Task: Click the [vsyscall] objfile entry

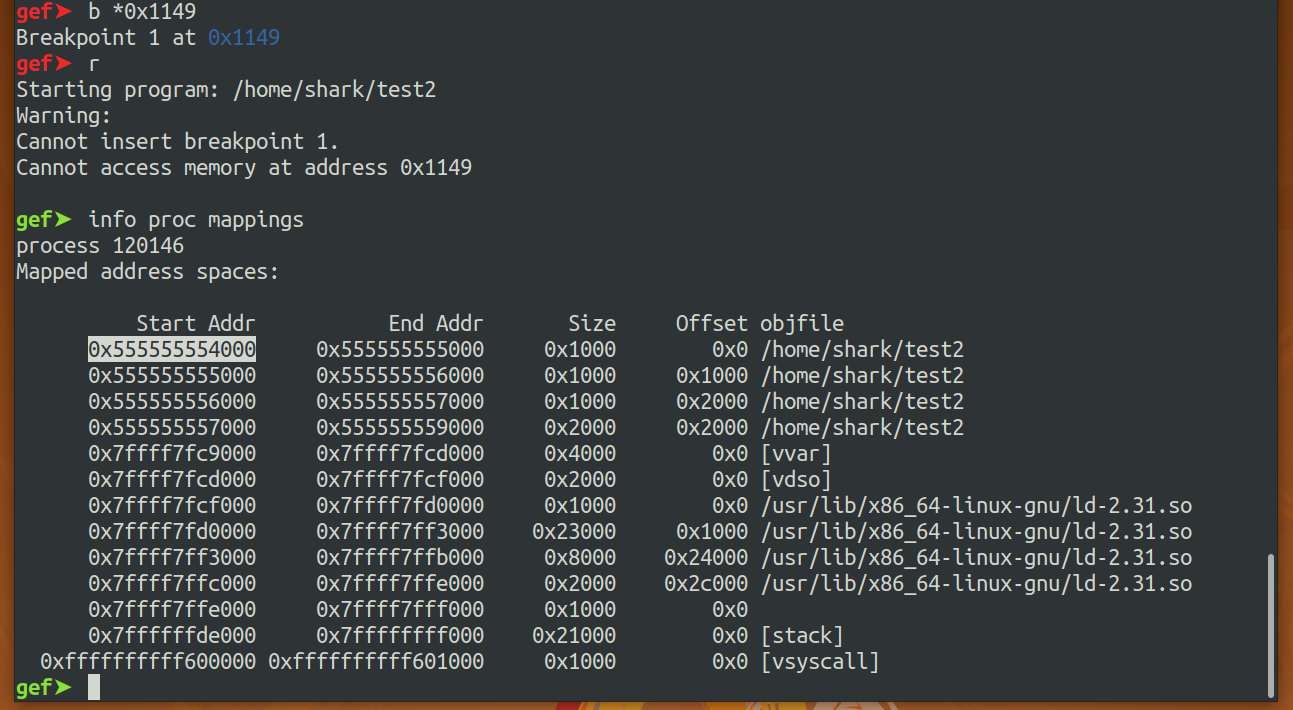Action: 820,662
